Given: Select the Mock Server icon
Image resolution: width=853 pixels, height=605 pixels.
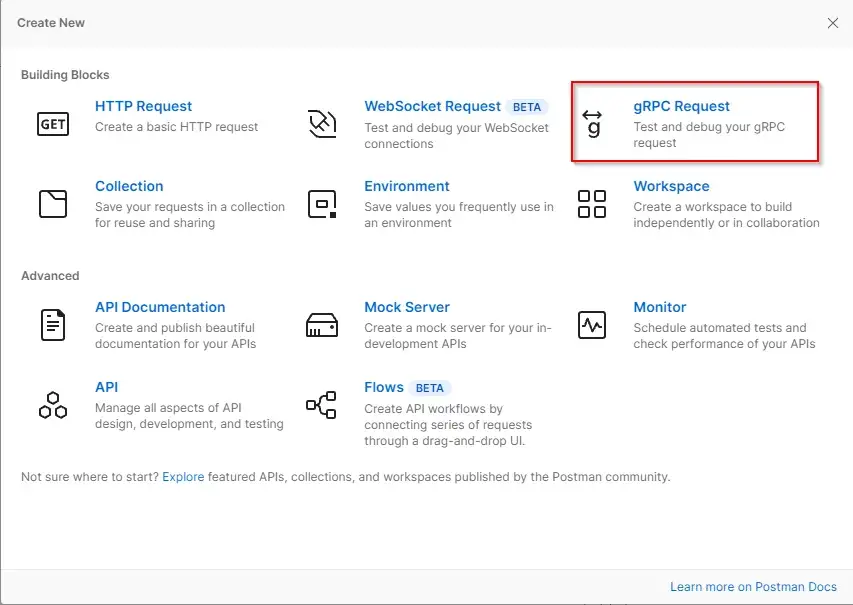Looking at the screenshot, I should (322, 324).
